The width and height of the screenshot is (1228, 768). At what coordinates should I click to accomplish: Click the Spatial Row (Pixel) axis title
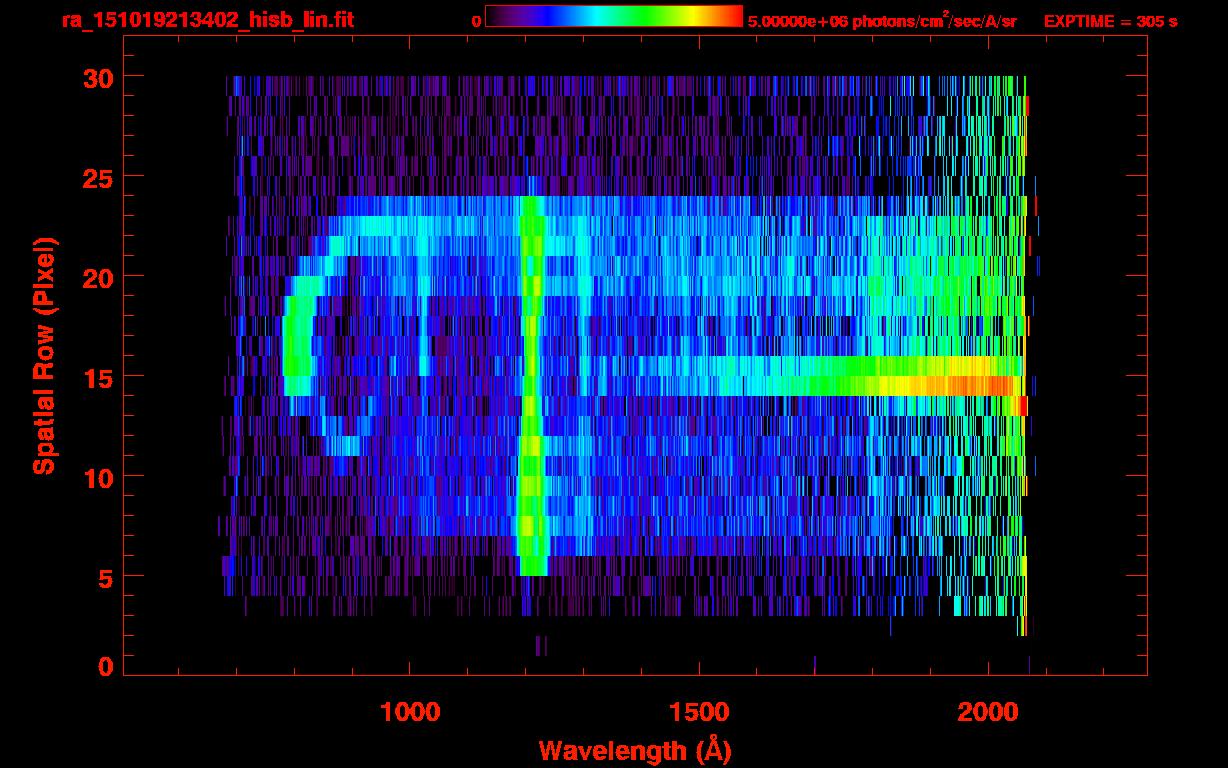click(44, 356)
